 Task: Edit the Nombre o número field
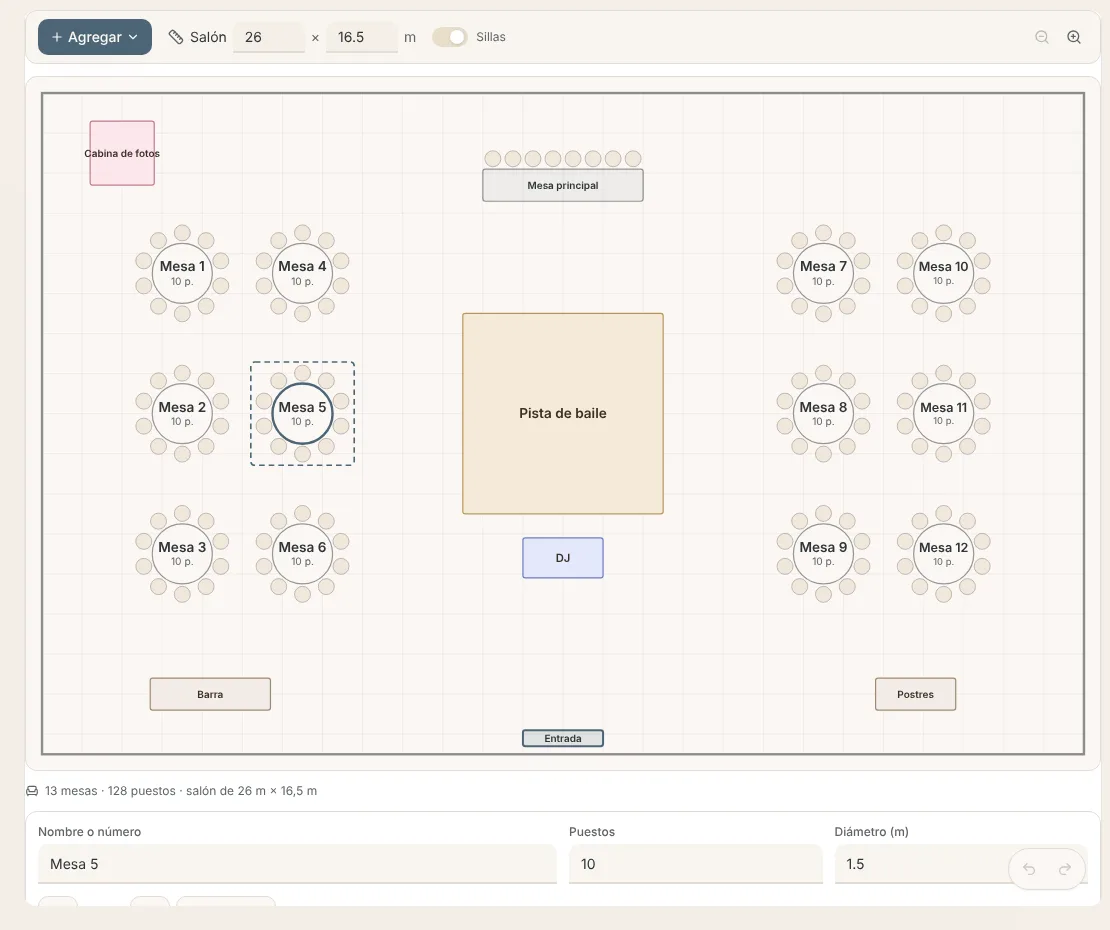coord(297,863)
